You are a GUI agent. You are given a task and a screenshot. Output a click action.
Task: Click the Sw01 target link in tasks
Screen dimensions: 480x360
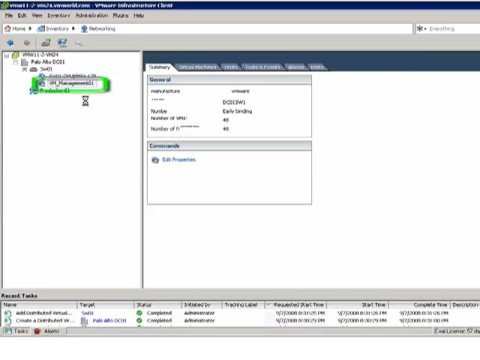coord(87,313)
